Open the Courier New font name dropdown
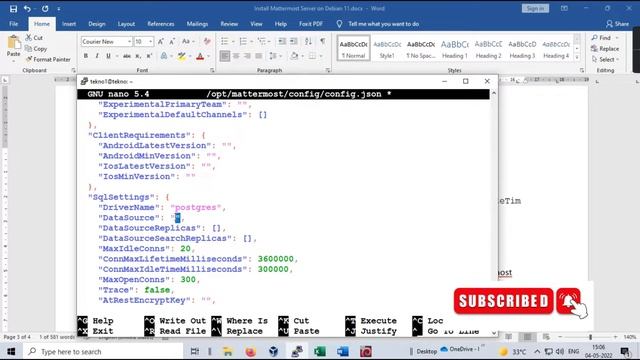The height and width of the screenshot is (360, 640). click(129, 42)
